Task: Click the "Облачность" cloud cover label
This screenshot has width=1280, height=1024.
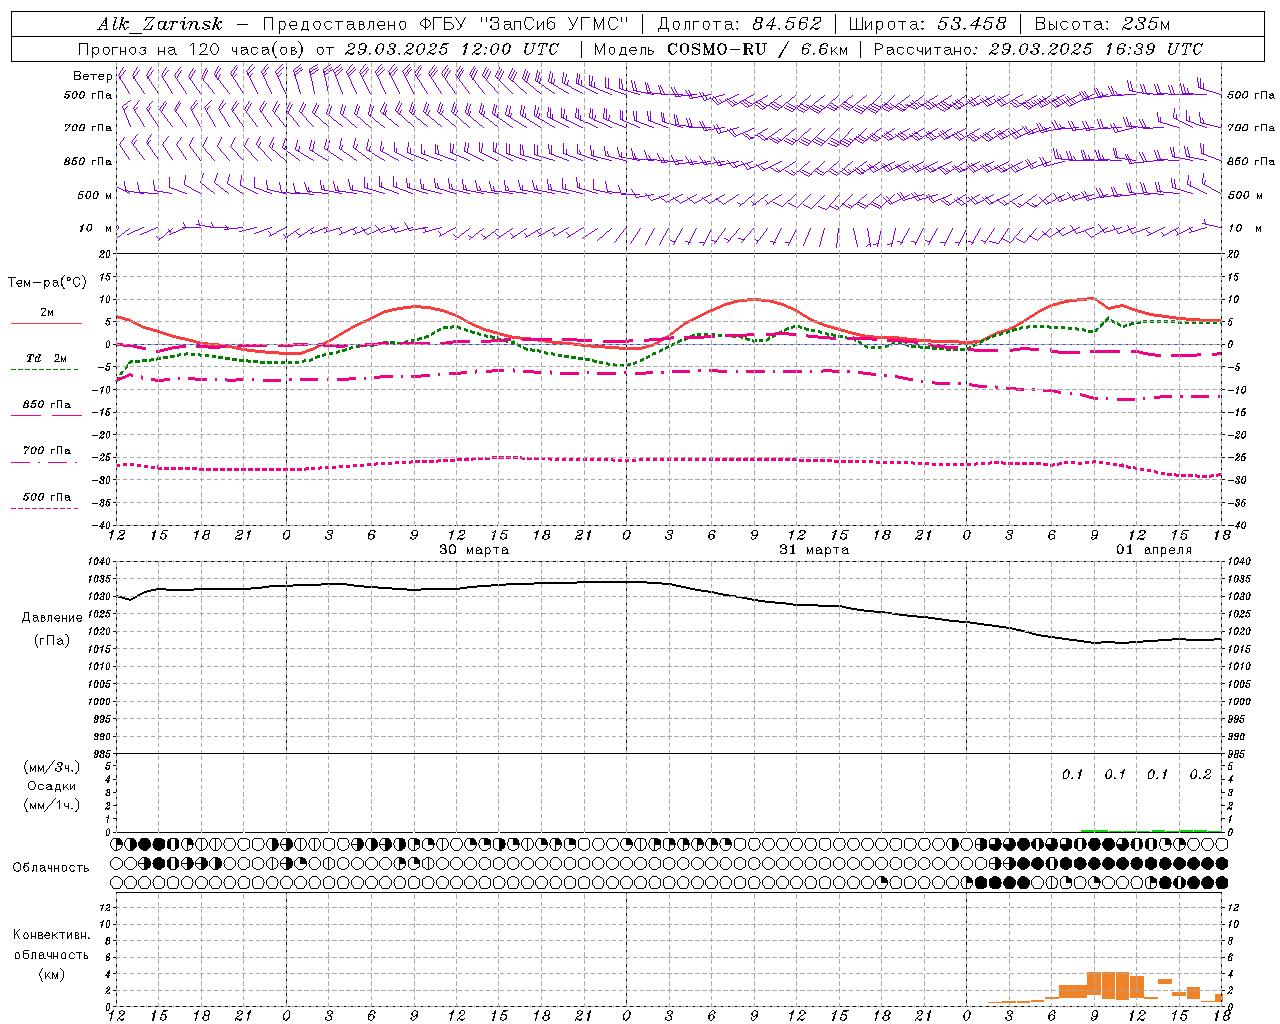Action: [51, 868]
